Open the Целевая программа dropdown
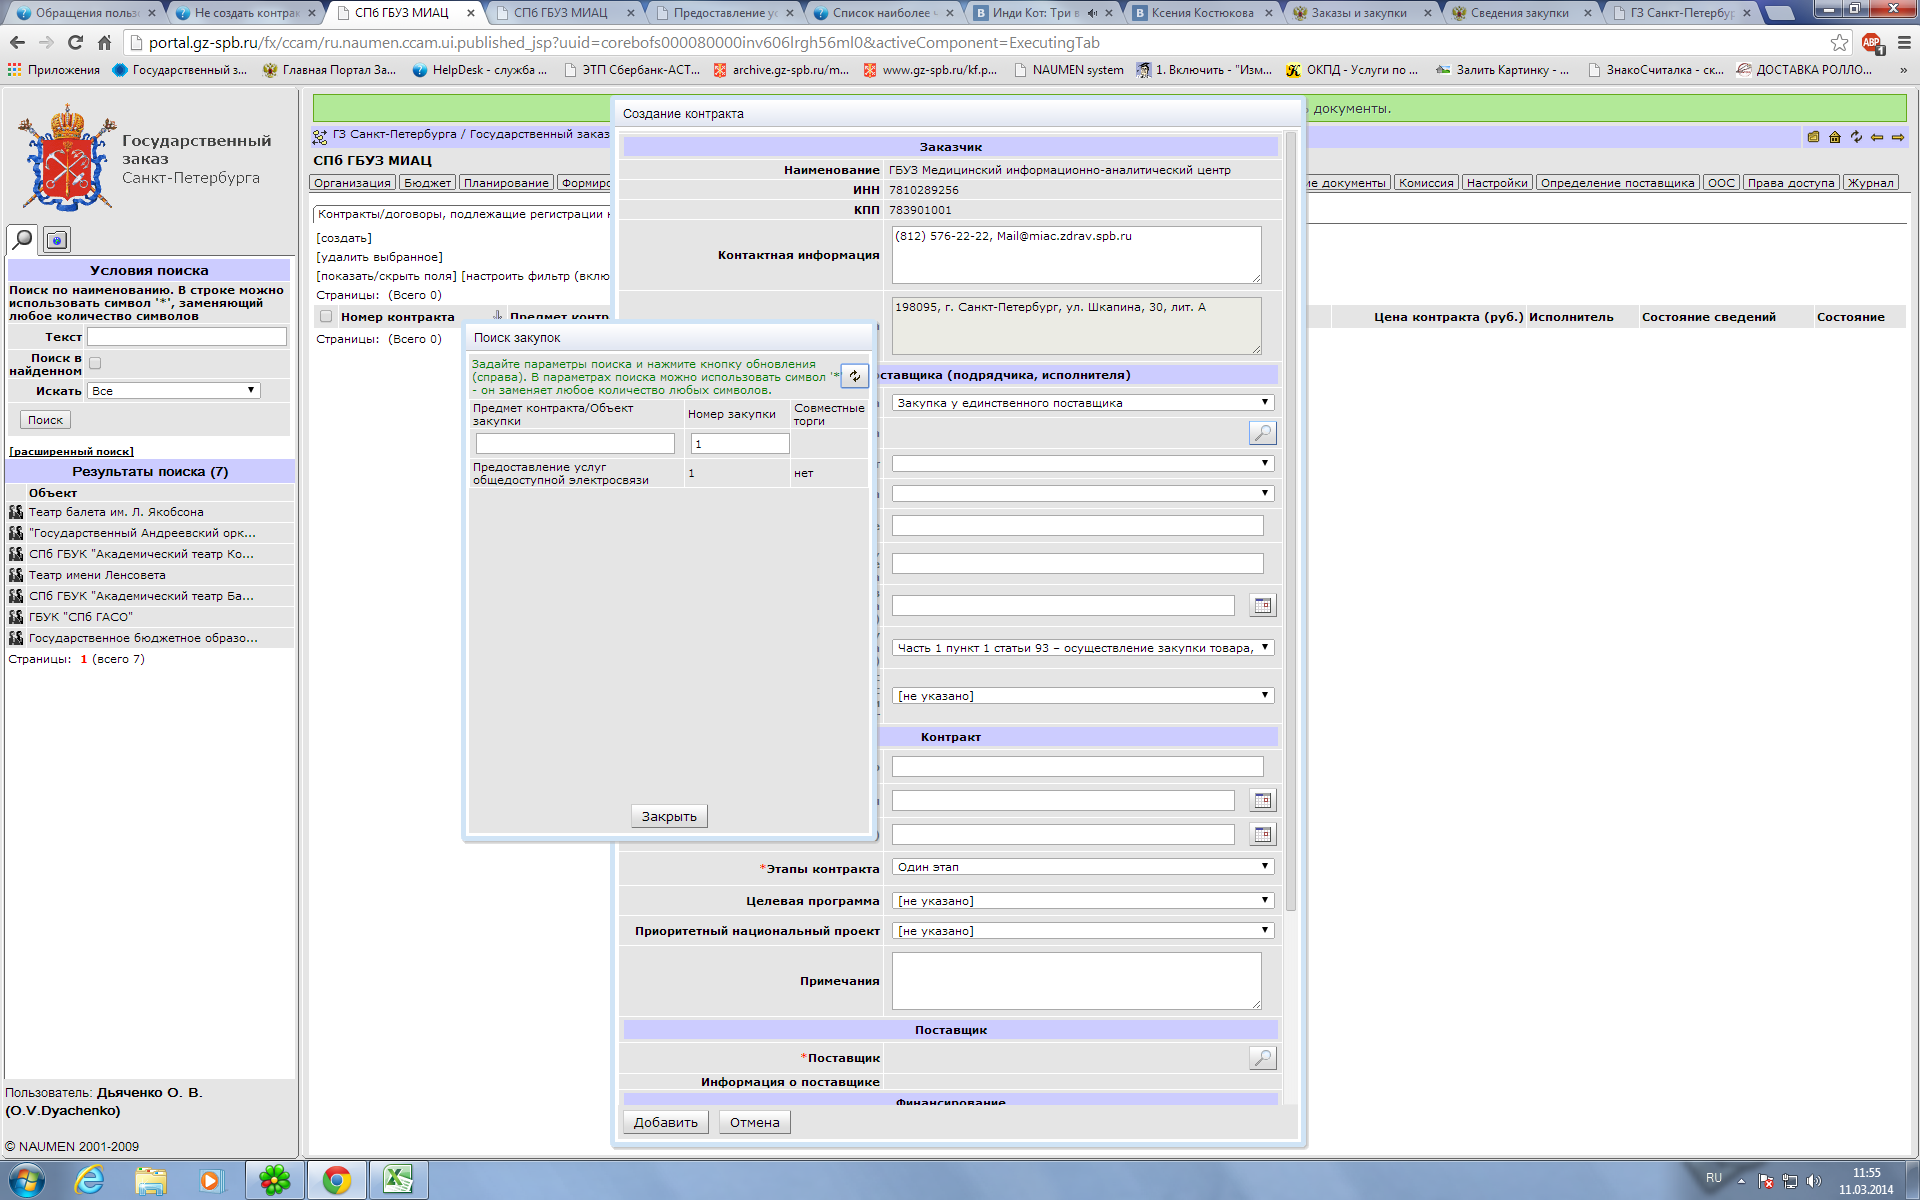This screenshot has width=1920, height=1200. tap(1082, 901)
